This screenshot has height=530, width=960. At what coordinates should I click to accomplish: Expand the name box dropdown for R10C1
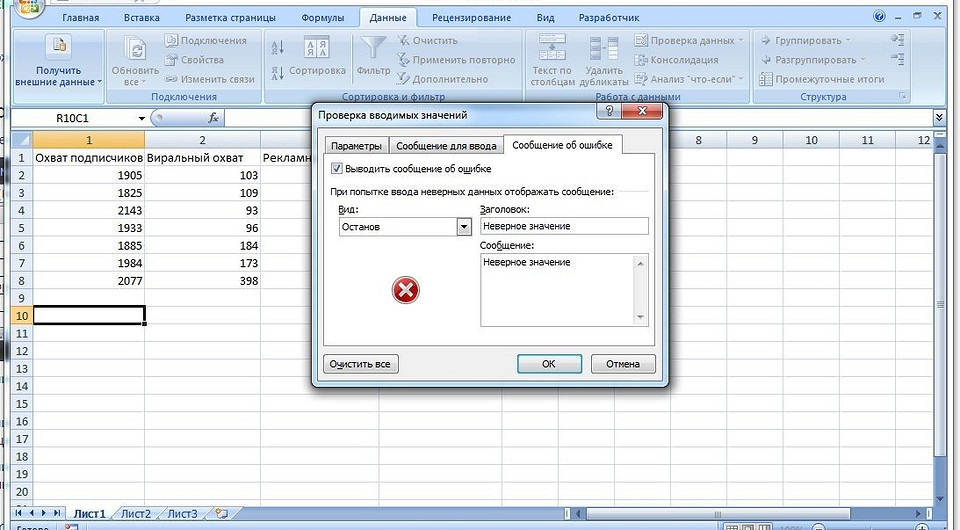click(x=141, y=118)
